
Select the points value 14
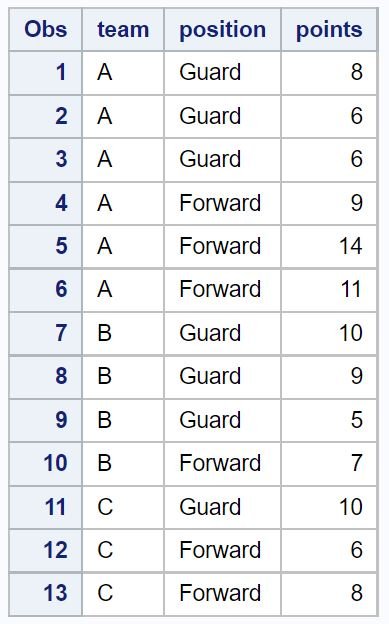pos(329,246)
